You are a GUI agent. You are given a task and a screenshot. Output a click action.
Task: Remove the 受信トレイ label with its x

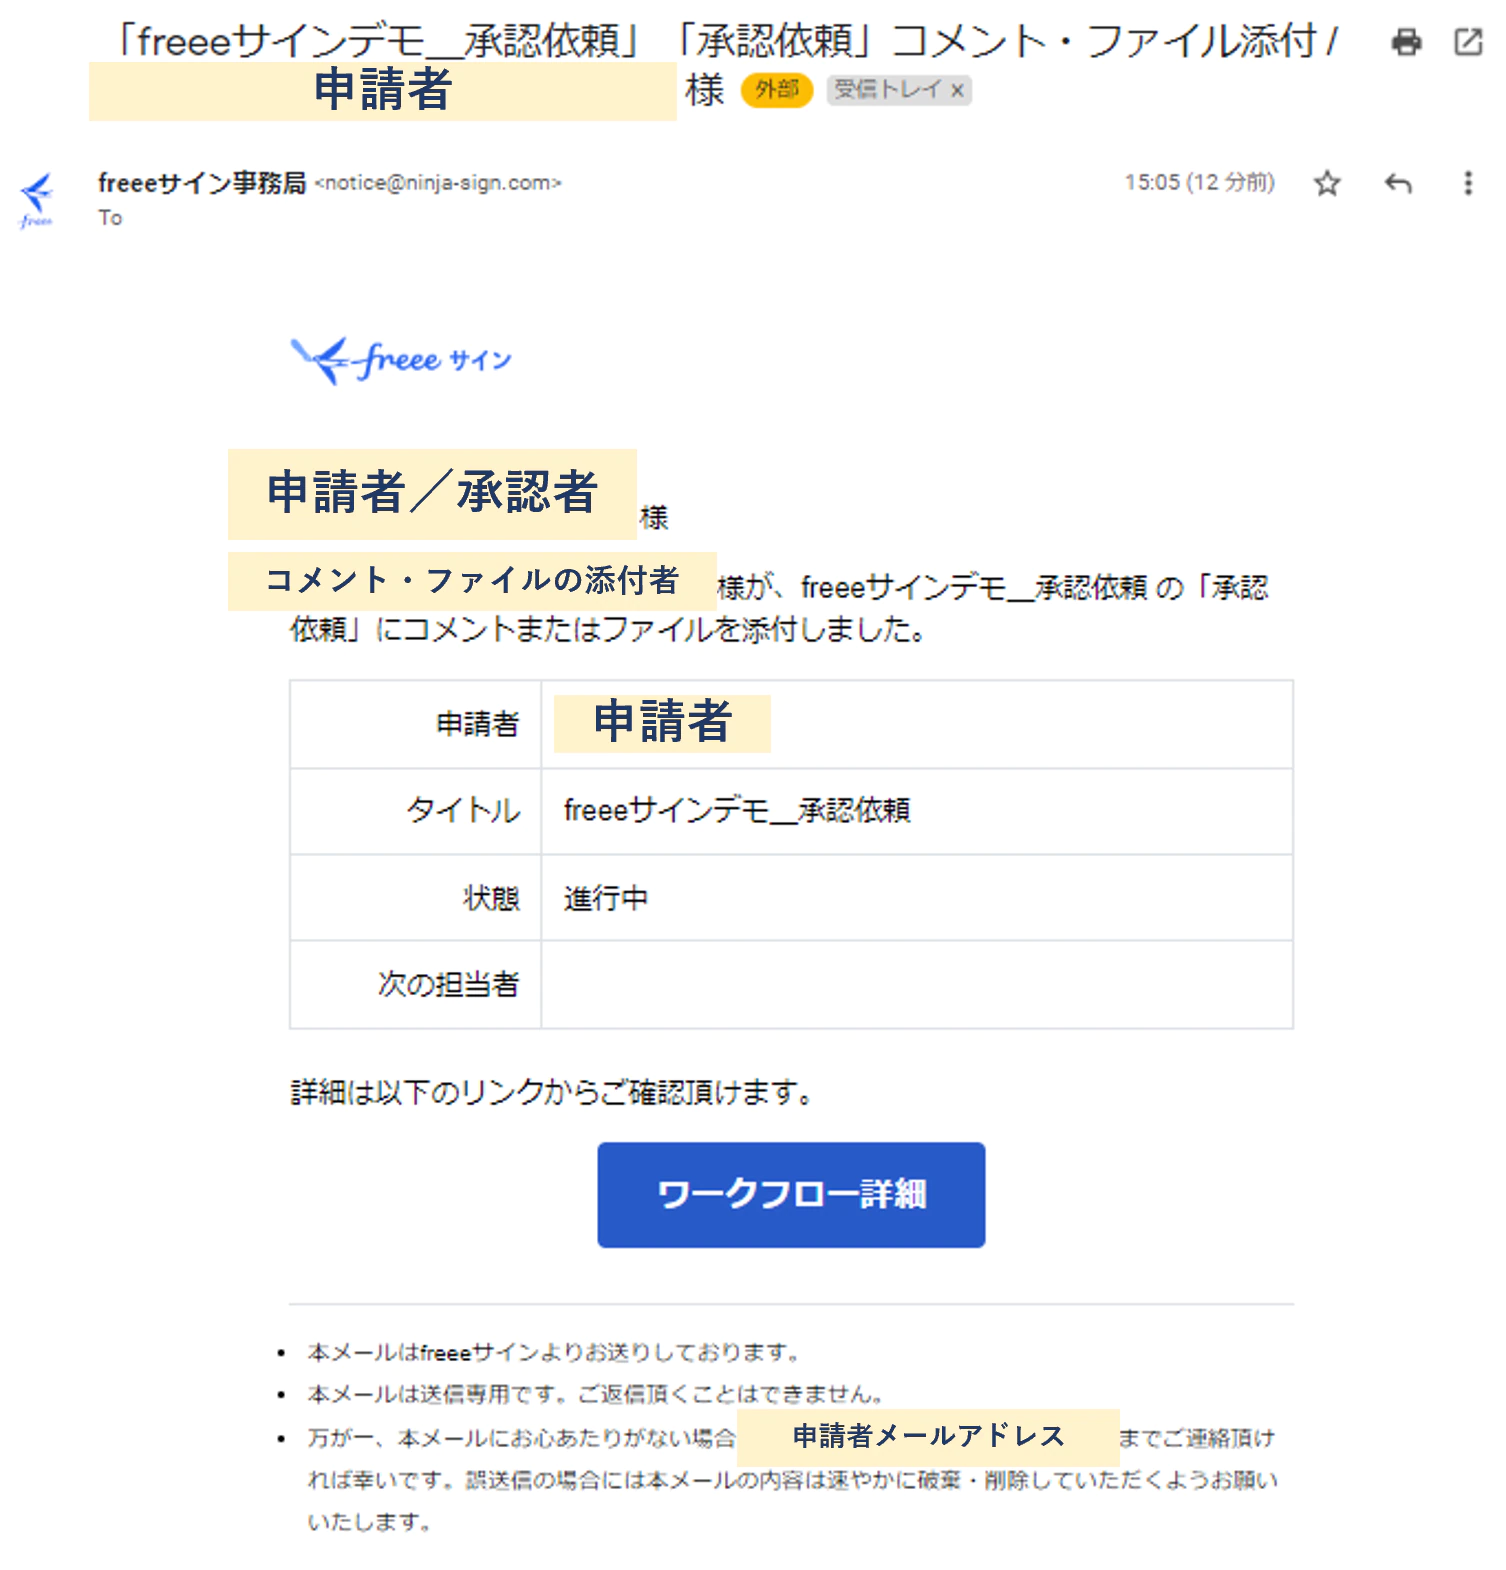point(957,91)
